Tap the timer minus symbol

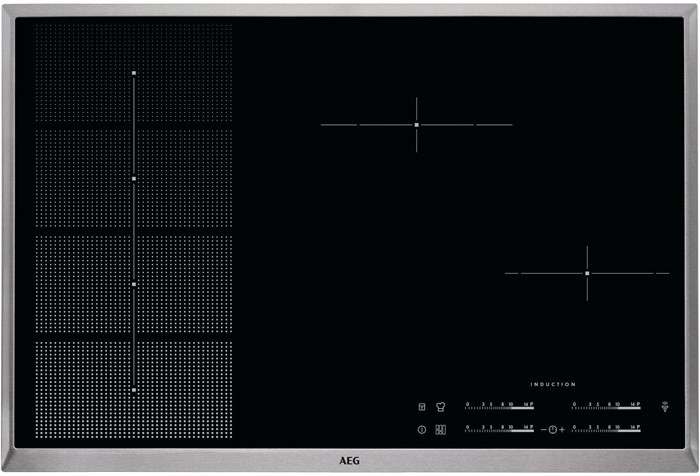tap(543, 430)
